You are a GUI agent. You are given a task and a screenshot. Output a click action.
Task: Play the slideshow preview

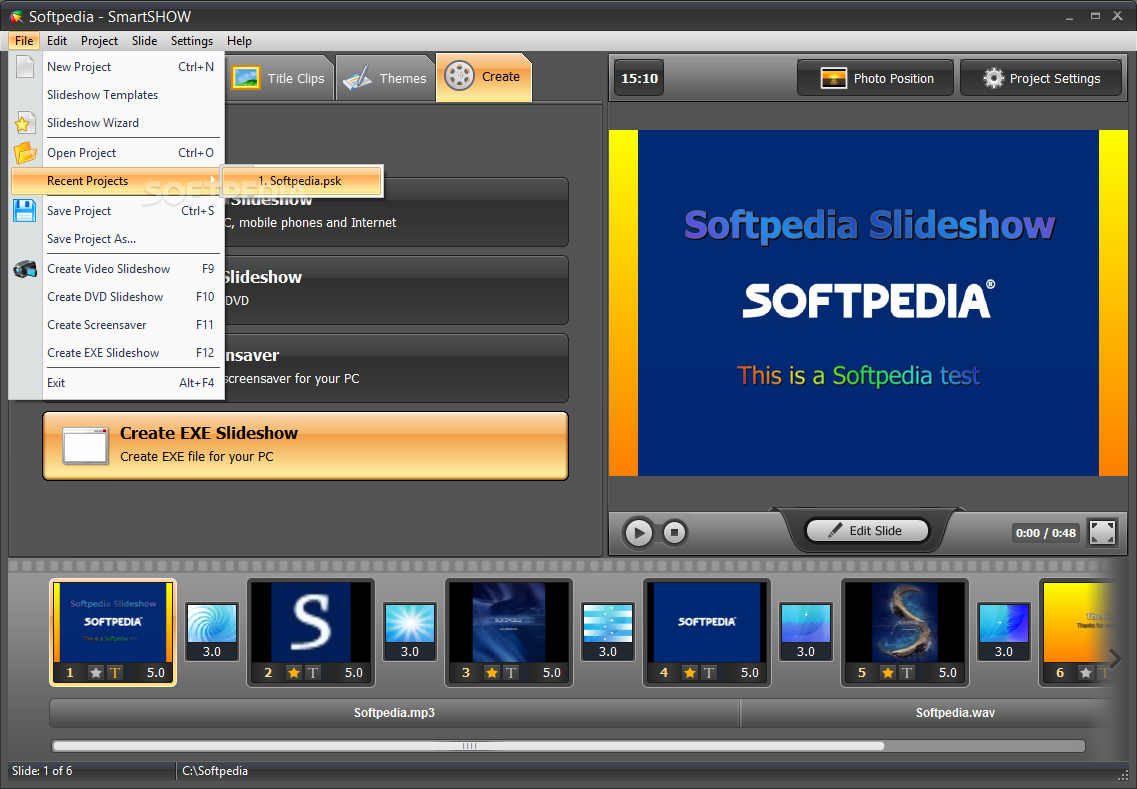click(x=638, y=533)
